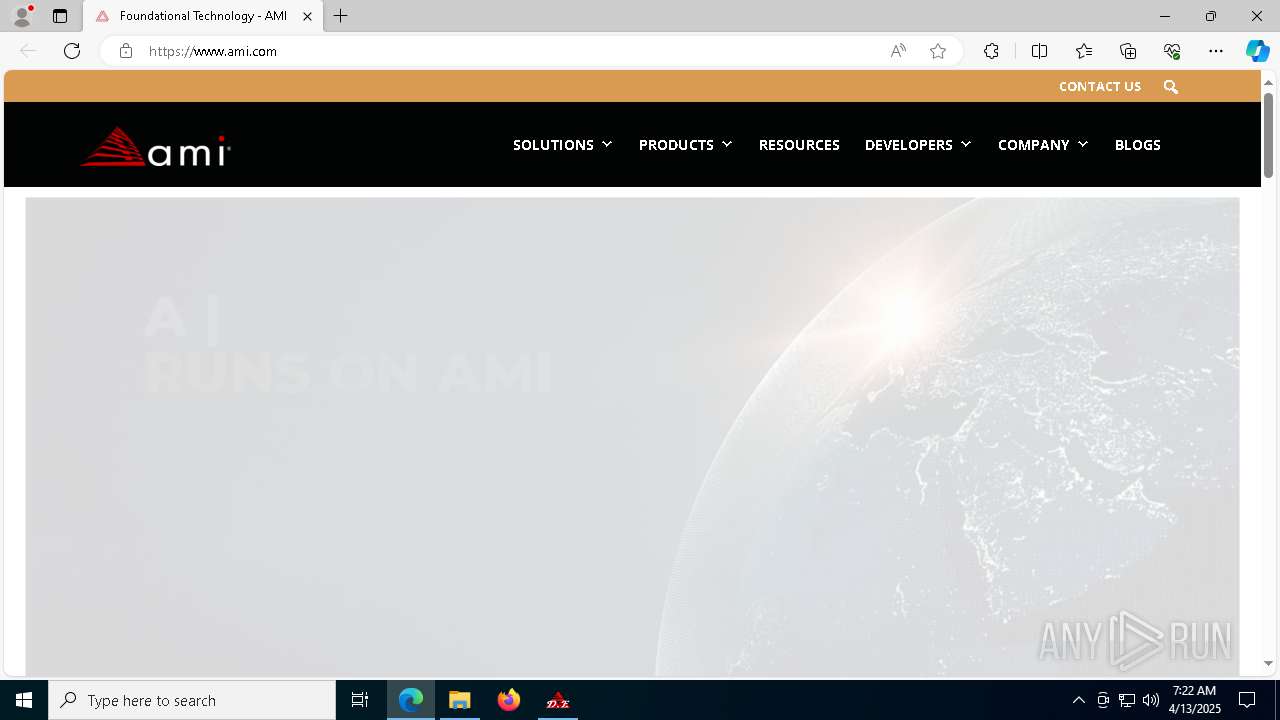The width and height of the screenshot is (1280, 720).
Task: Open Task View on taskbar
Action: 360,700
